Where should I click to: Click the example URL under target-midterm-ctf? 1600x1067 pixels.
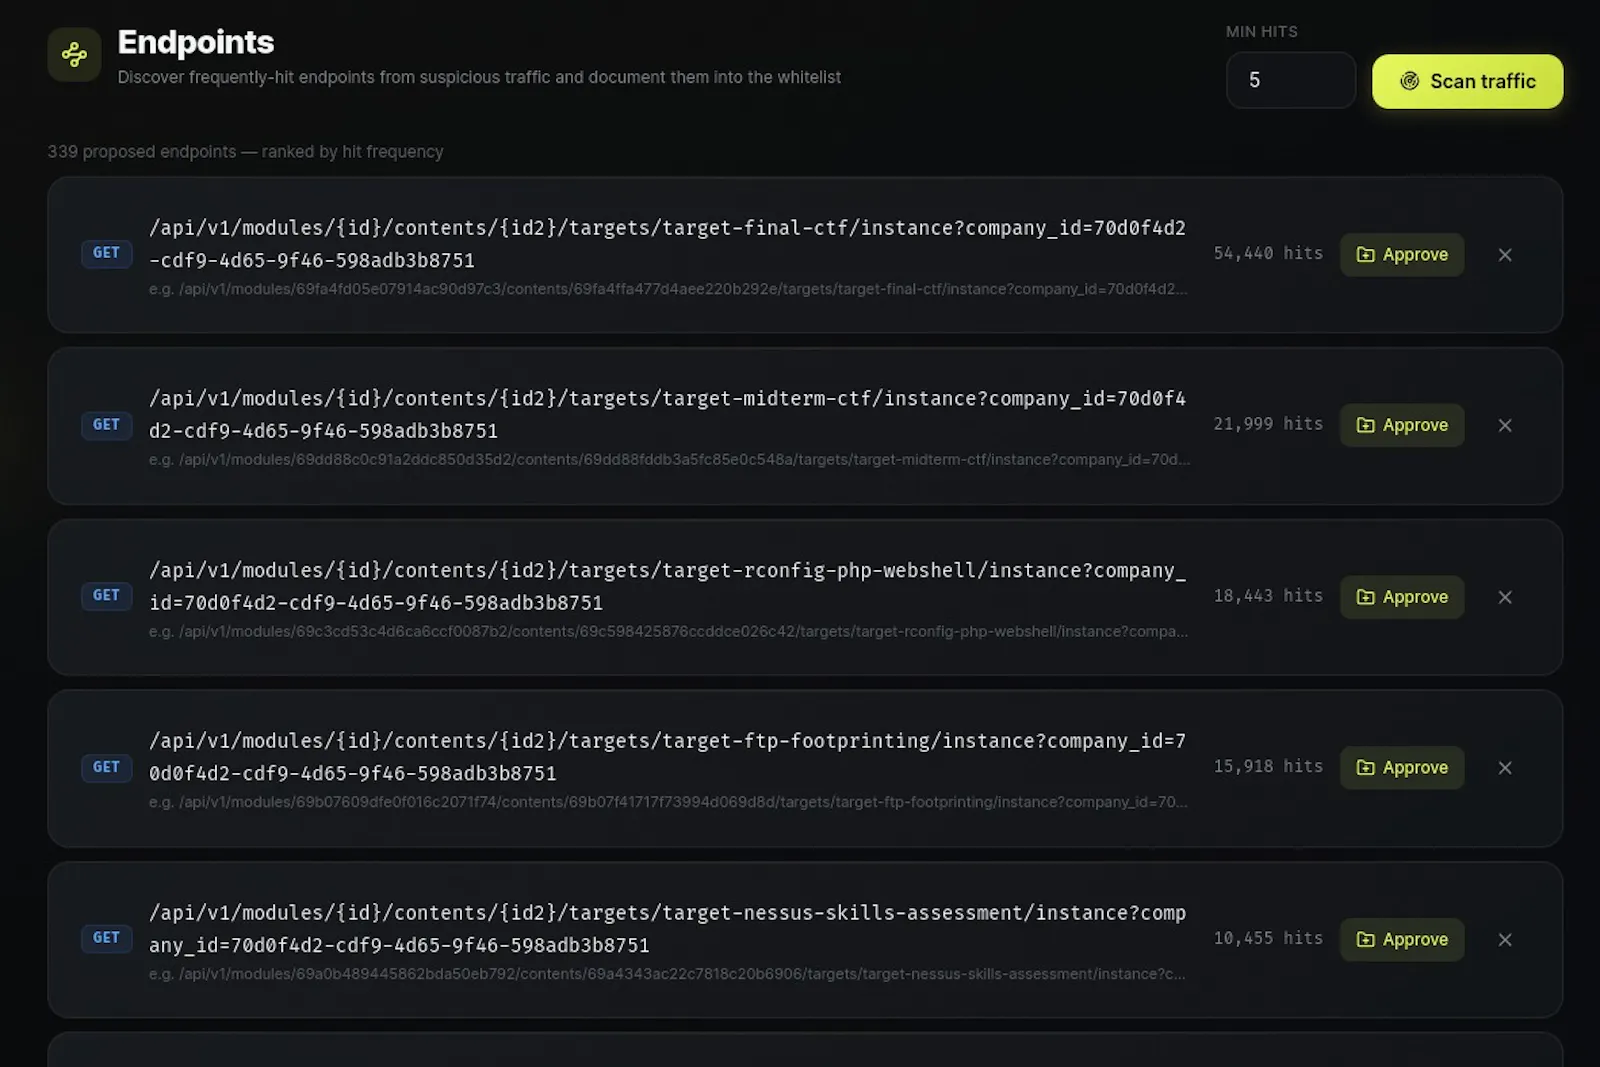[x=669, y=460]
